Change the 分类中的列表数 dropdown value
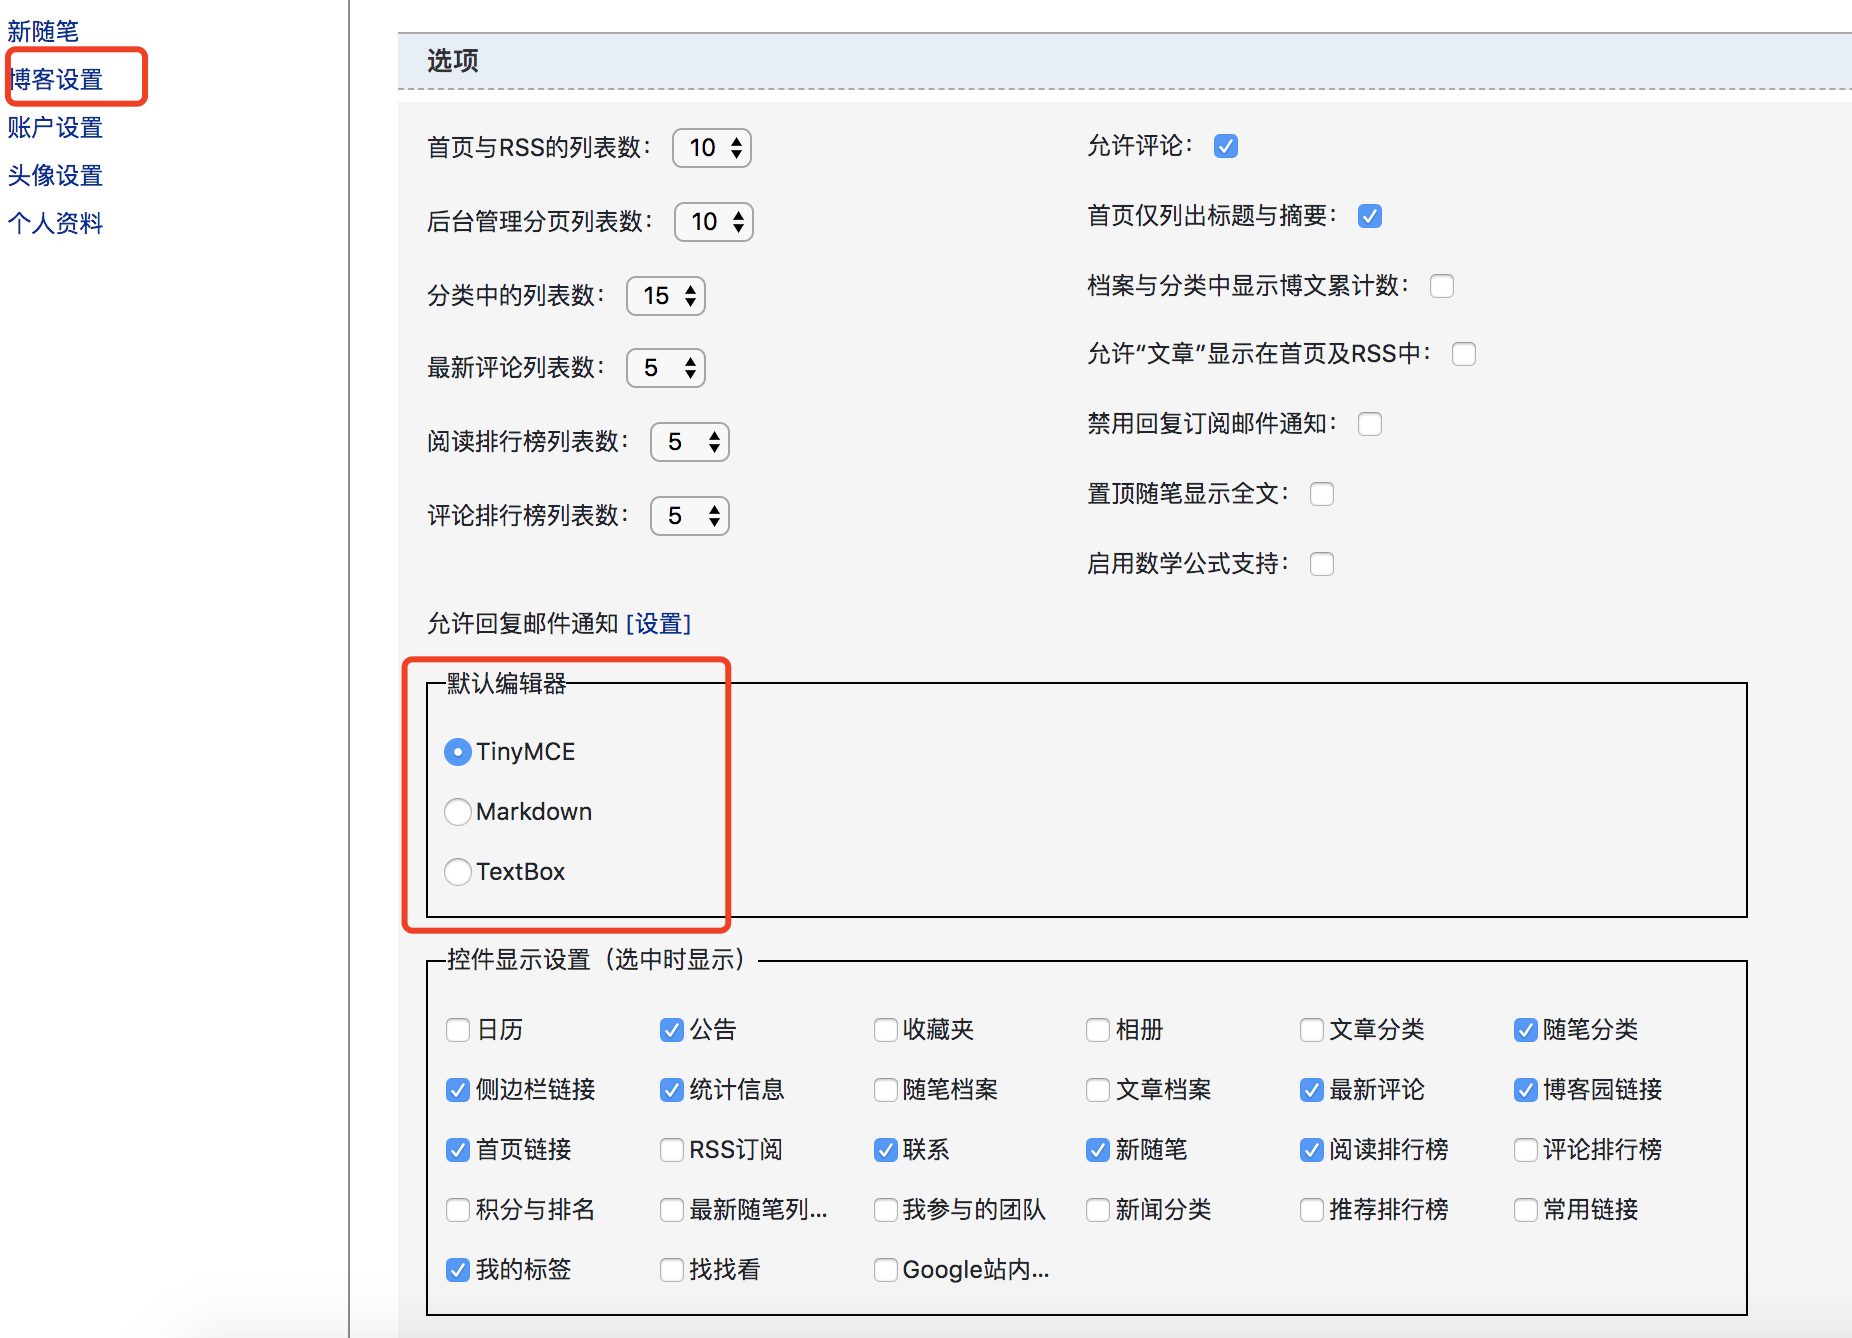This screenshot has height=1338, width=1852. coord(666,296)
